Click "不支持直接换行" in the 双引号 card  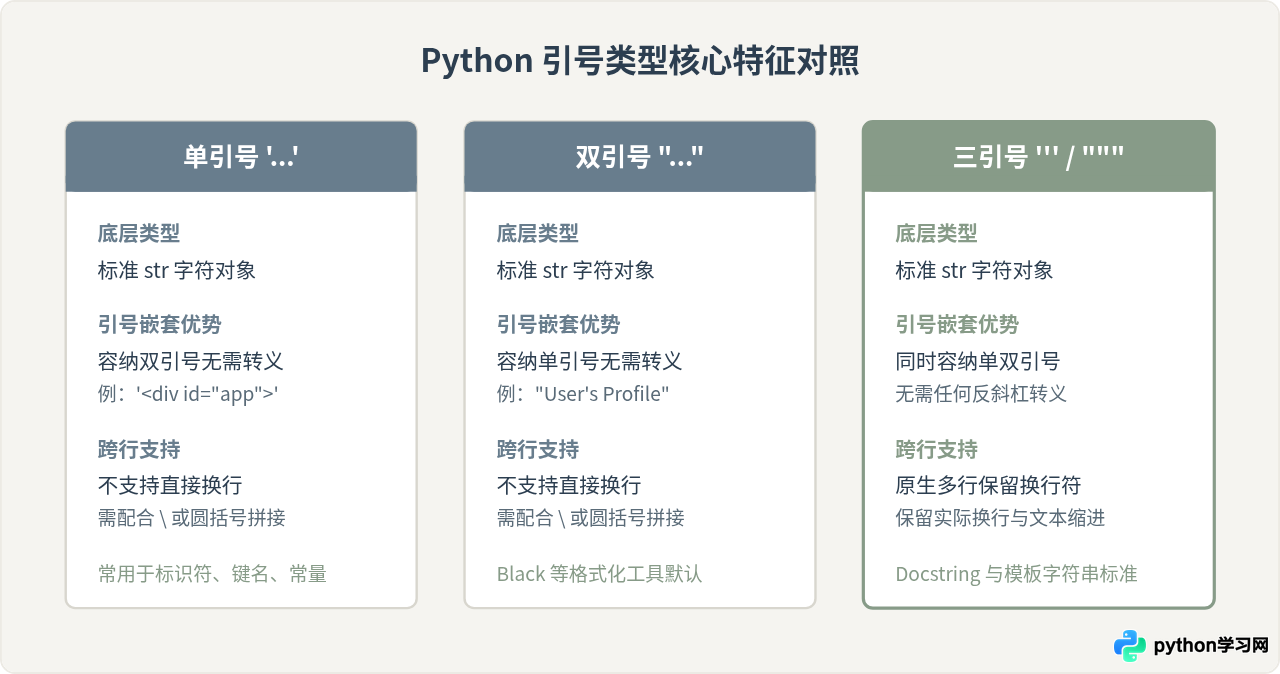point(569,485)
